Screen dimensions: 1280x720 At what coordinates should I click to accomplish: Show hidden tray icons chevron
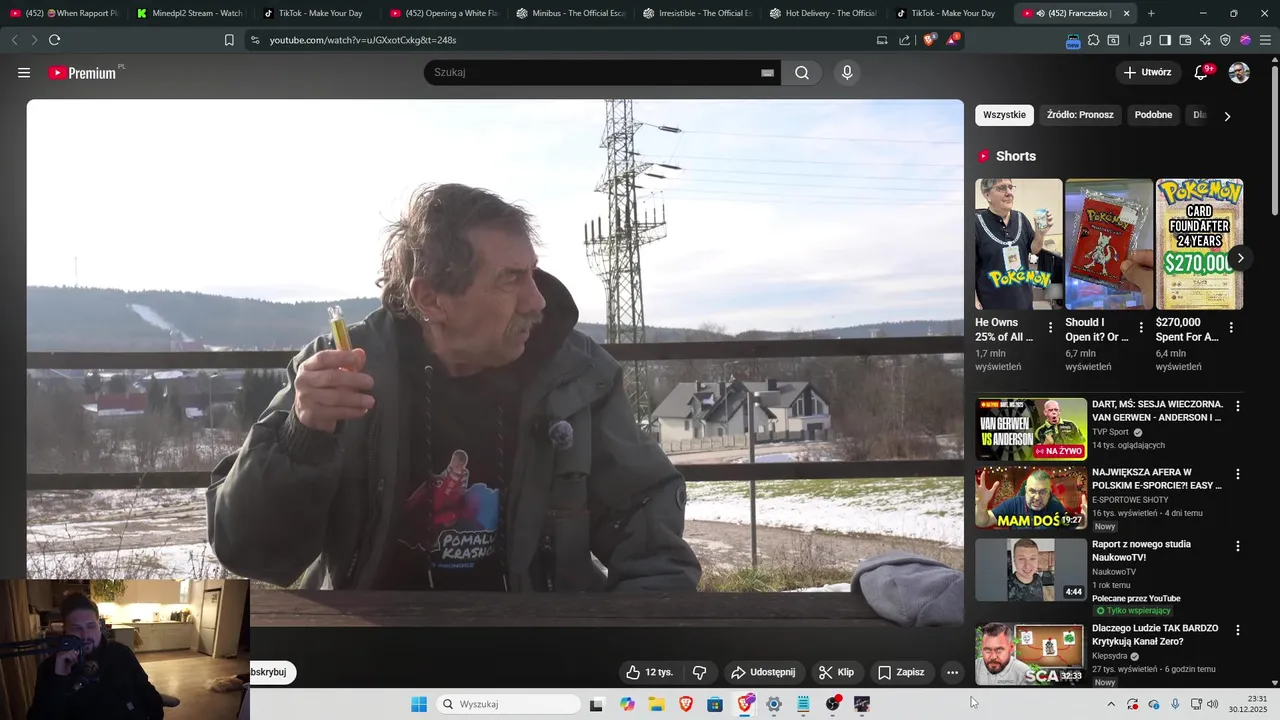click(x=1110, y=704)
